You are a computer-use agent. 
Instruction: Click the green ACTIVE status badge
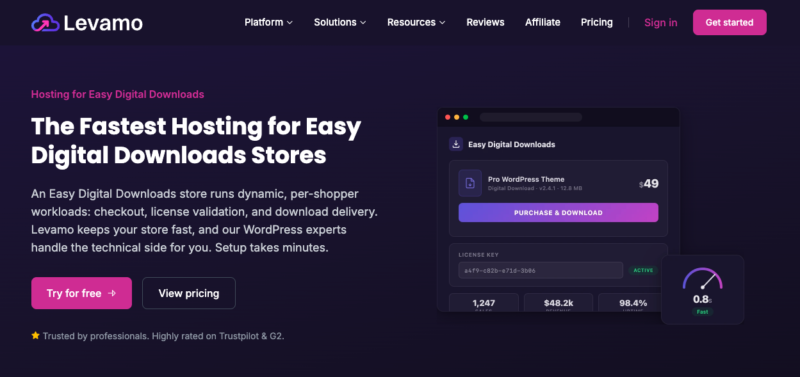[x=643, y=270]
